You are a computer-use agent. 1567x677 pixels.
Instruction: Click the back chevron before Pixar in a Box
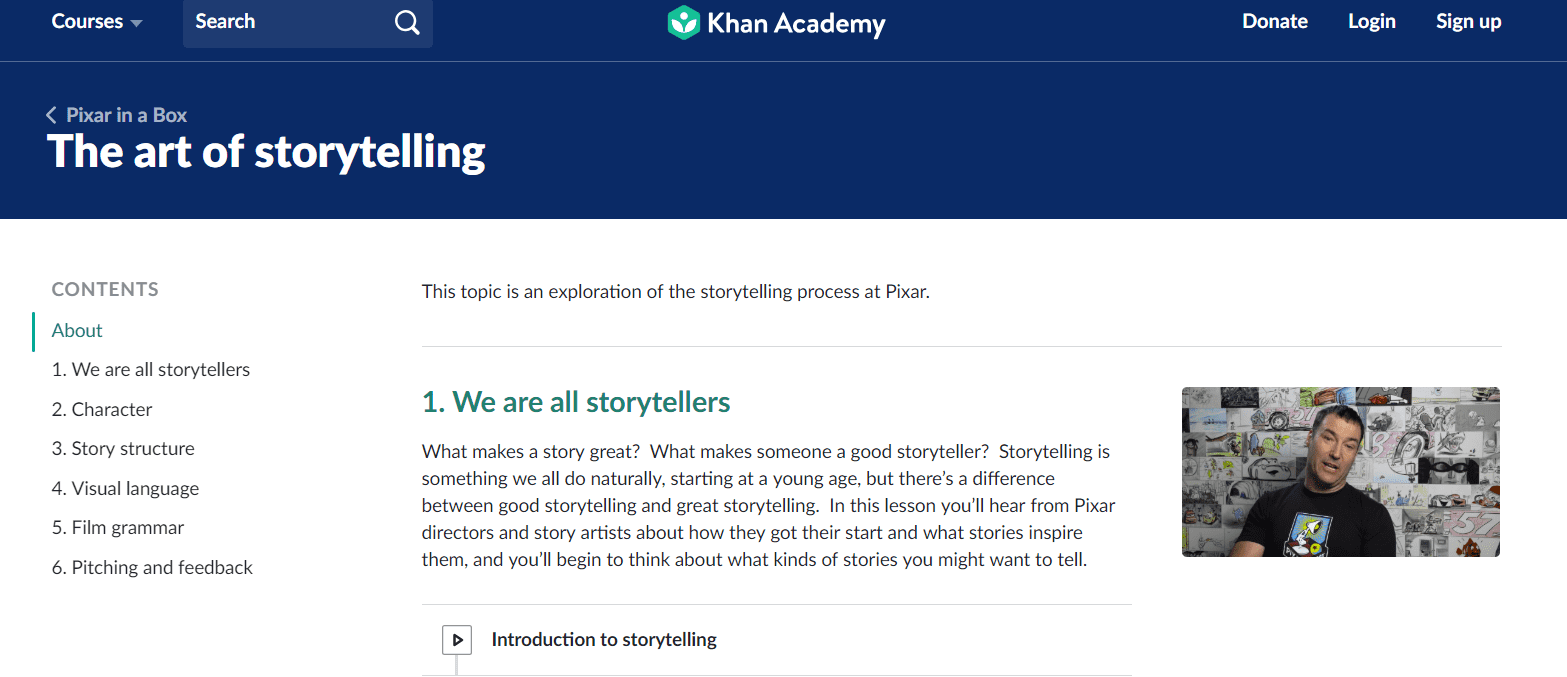pos(51,115)
